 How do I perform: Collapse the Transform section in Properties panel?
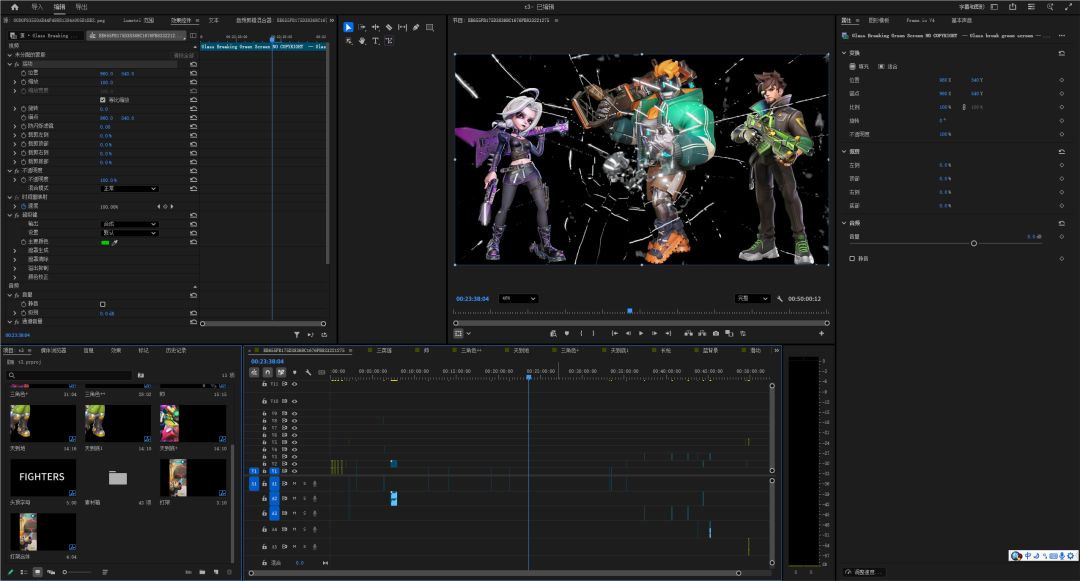click(844, 53)
